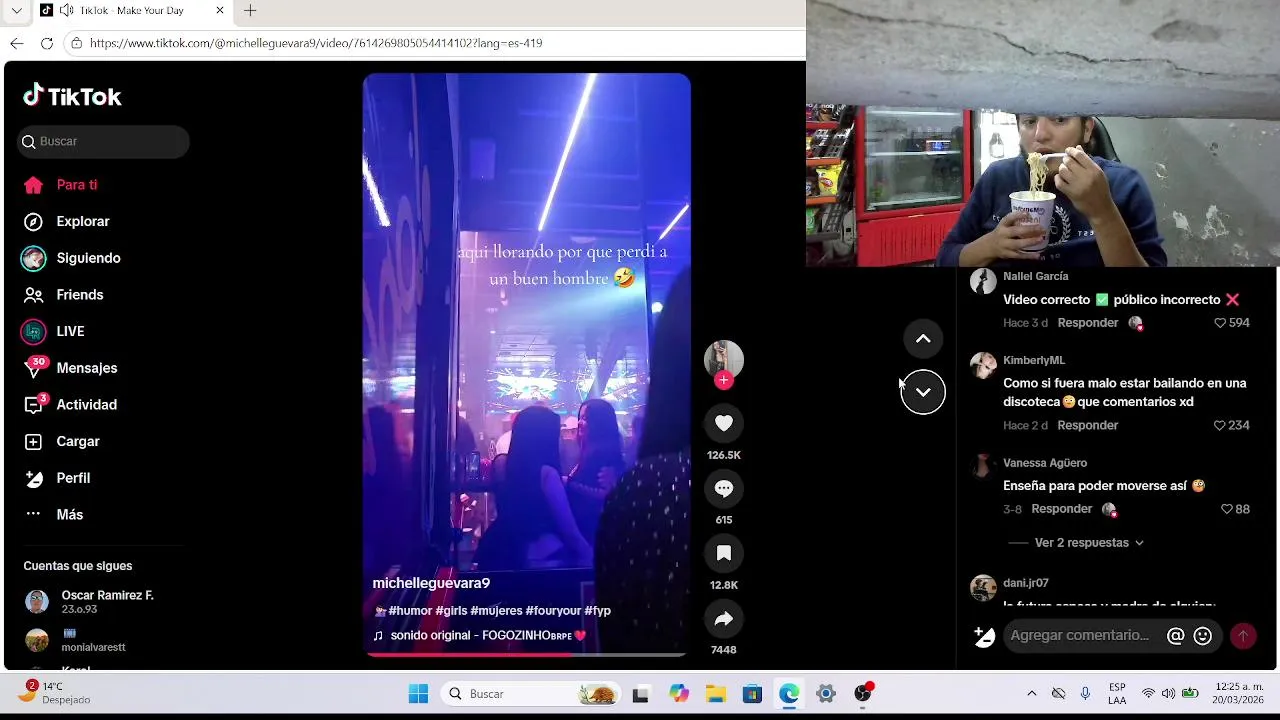Go to next video with down arrow
Viewport: 1280px width, 720px height.
coord(923,392)
